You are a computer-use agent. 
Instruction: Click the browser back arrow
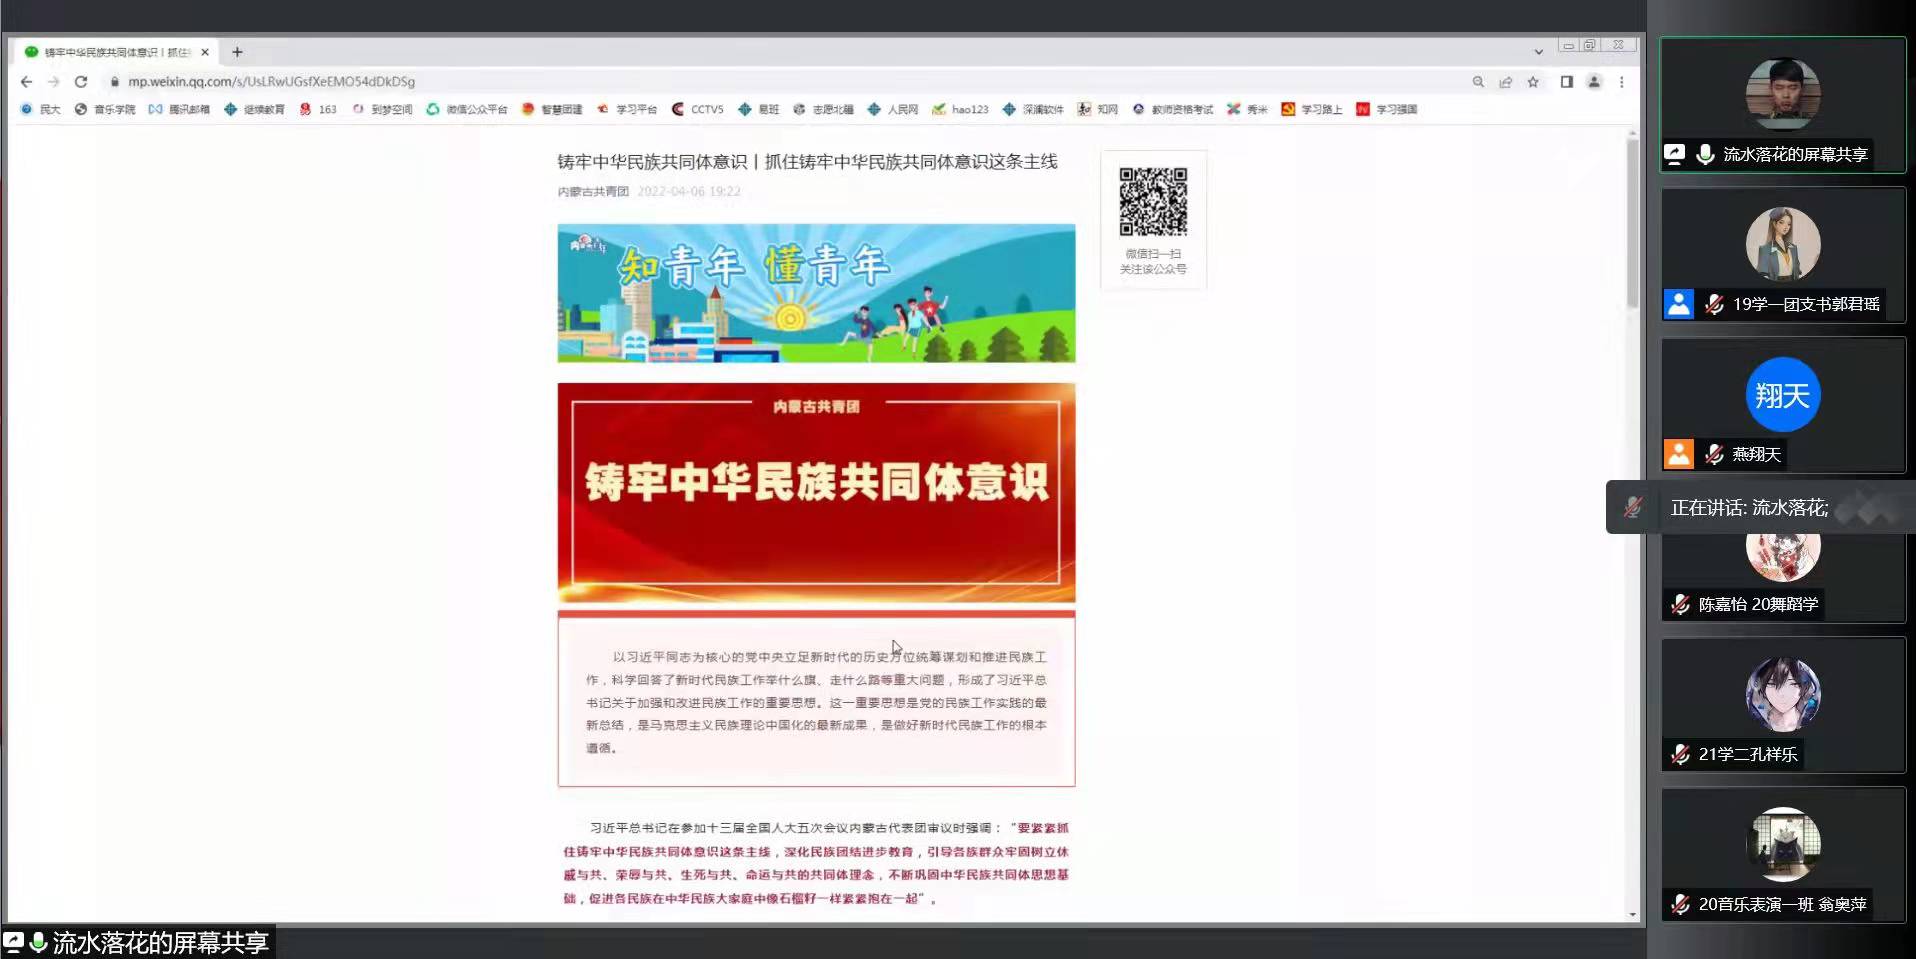(x=27, y=82)
